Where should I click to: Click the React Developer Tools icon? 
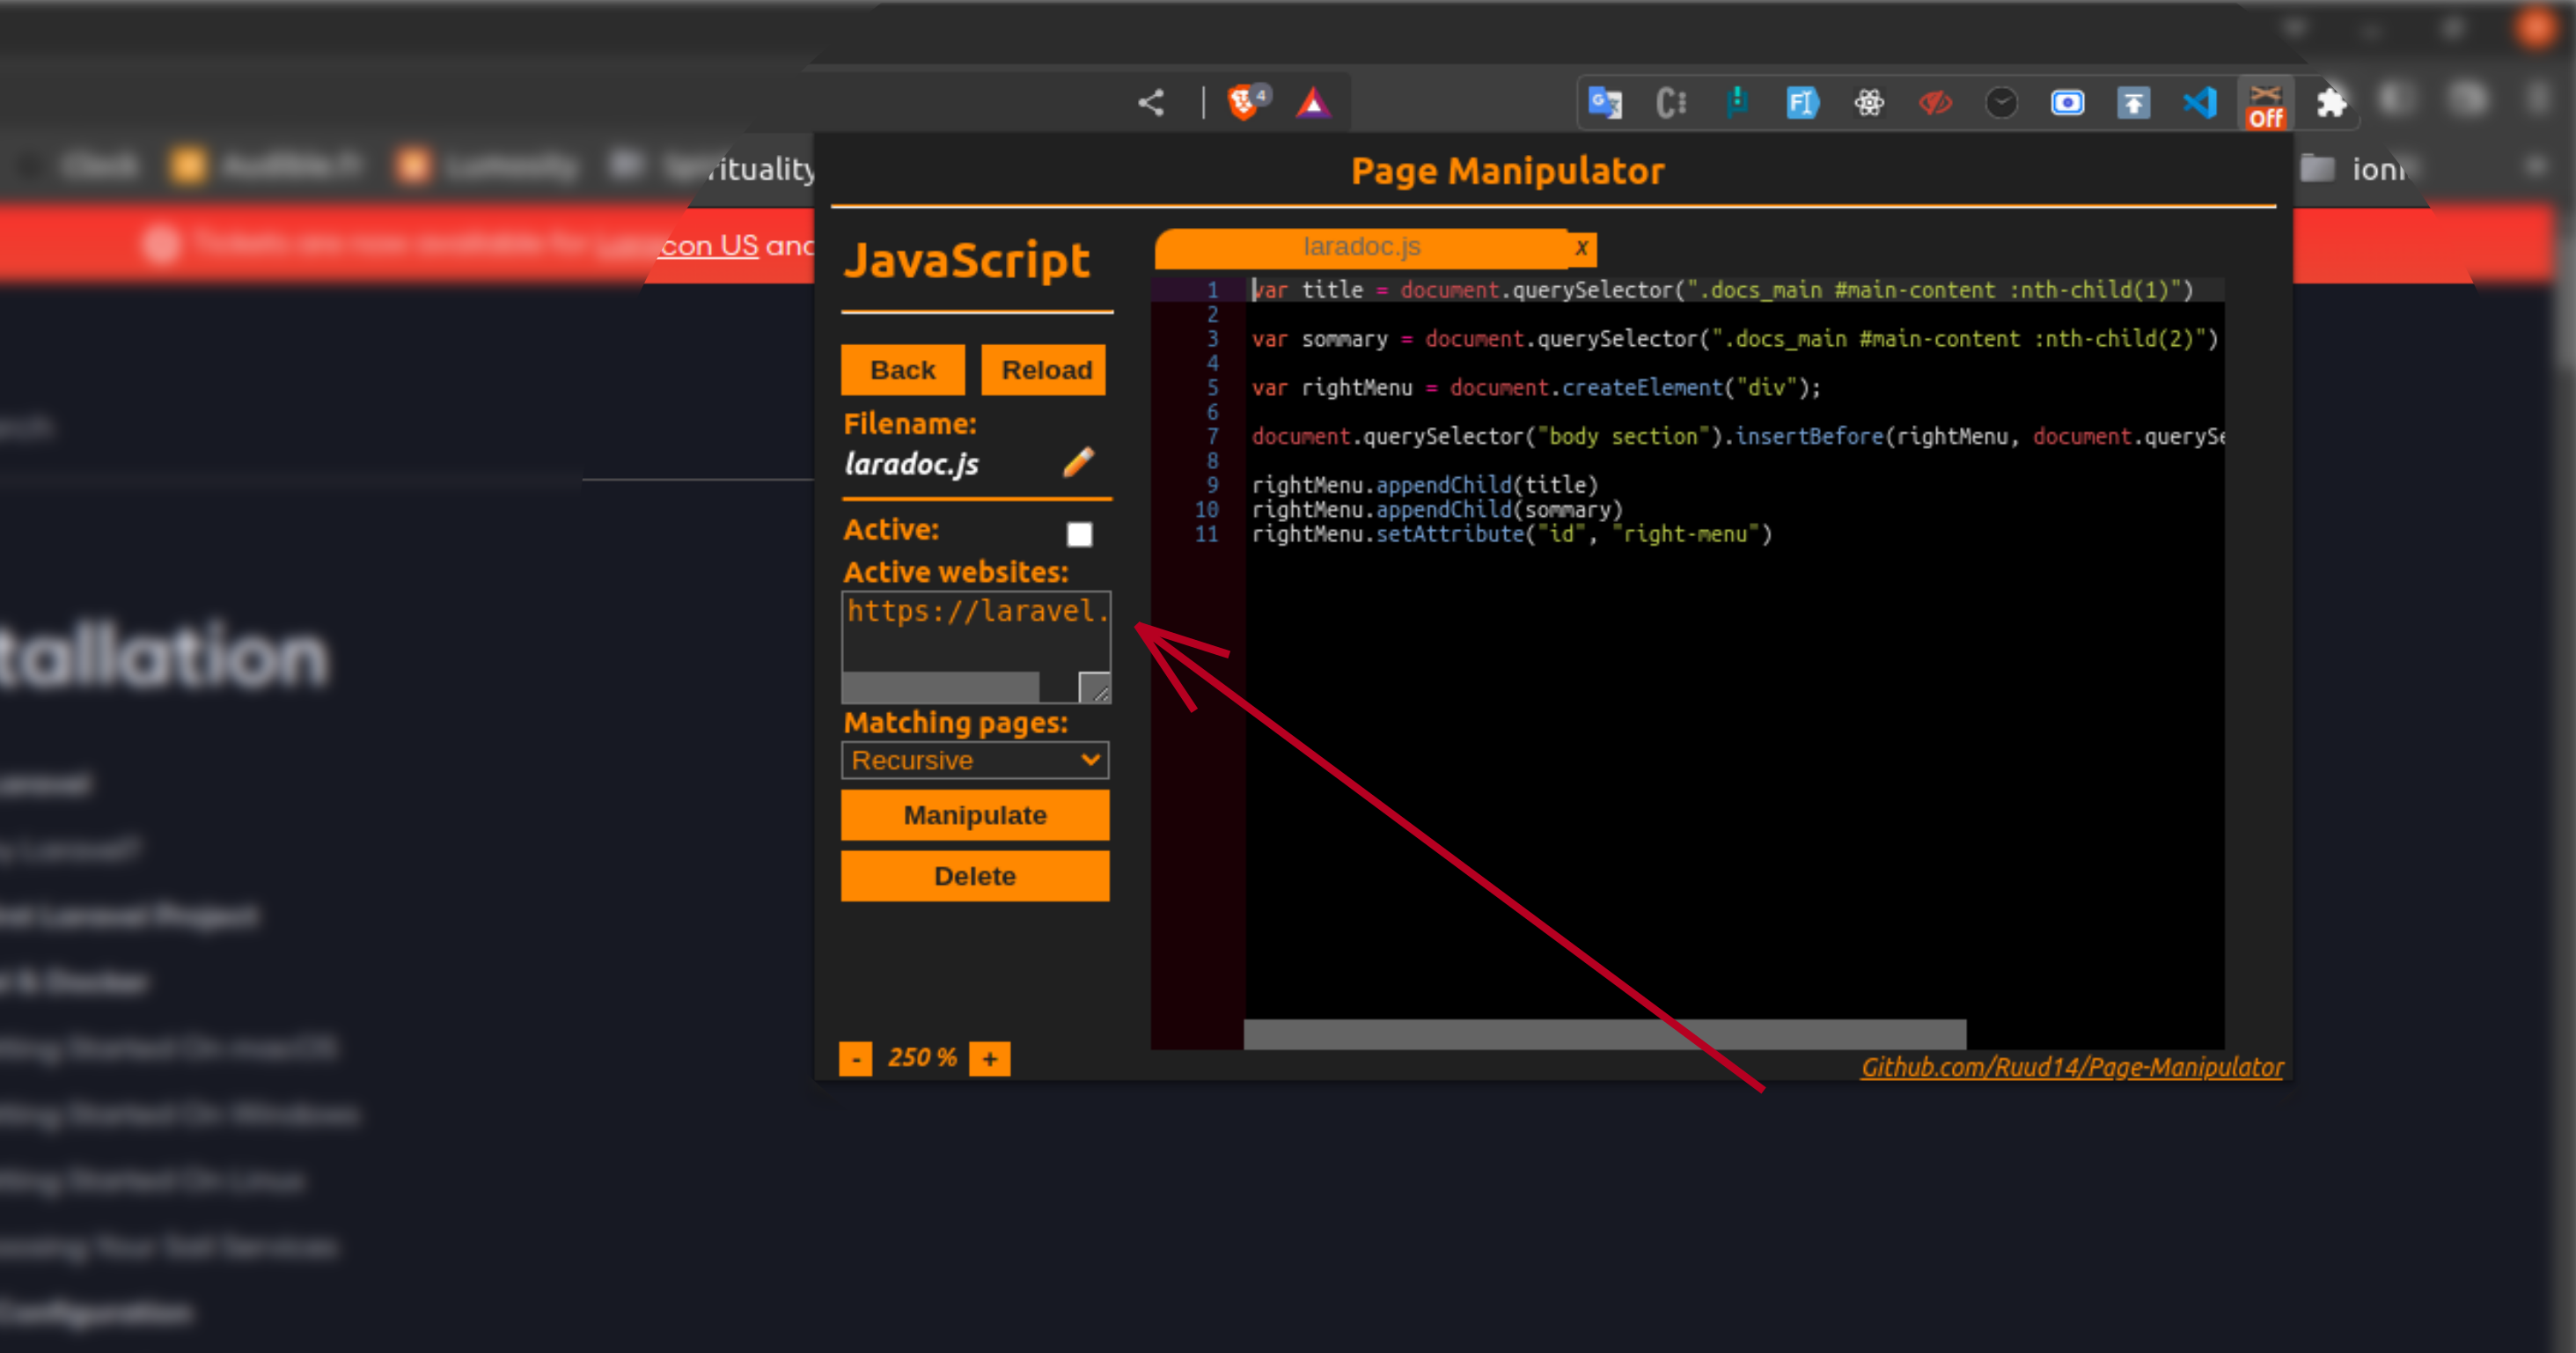[1868, 102]
